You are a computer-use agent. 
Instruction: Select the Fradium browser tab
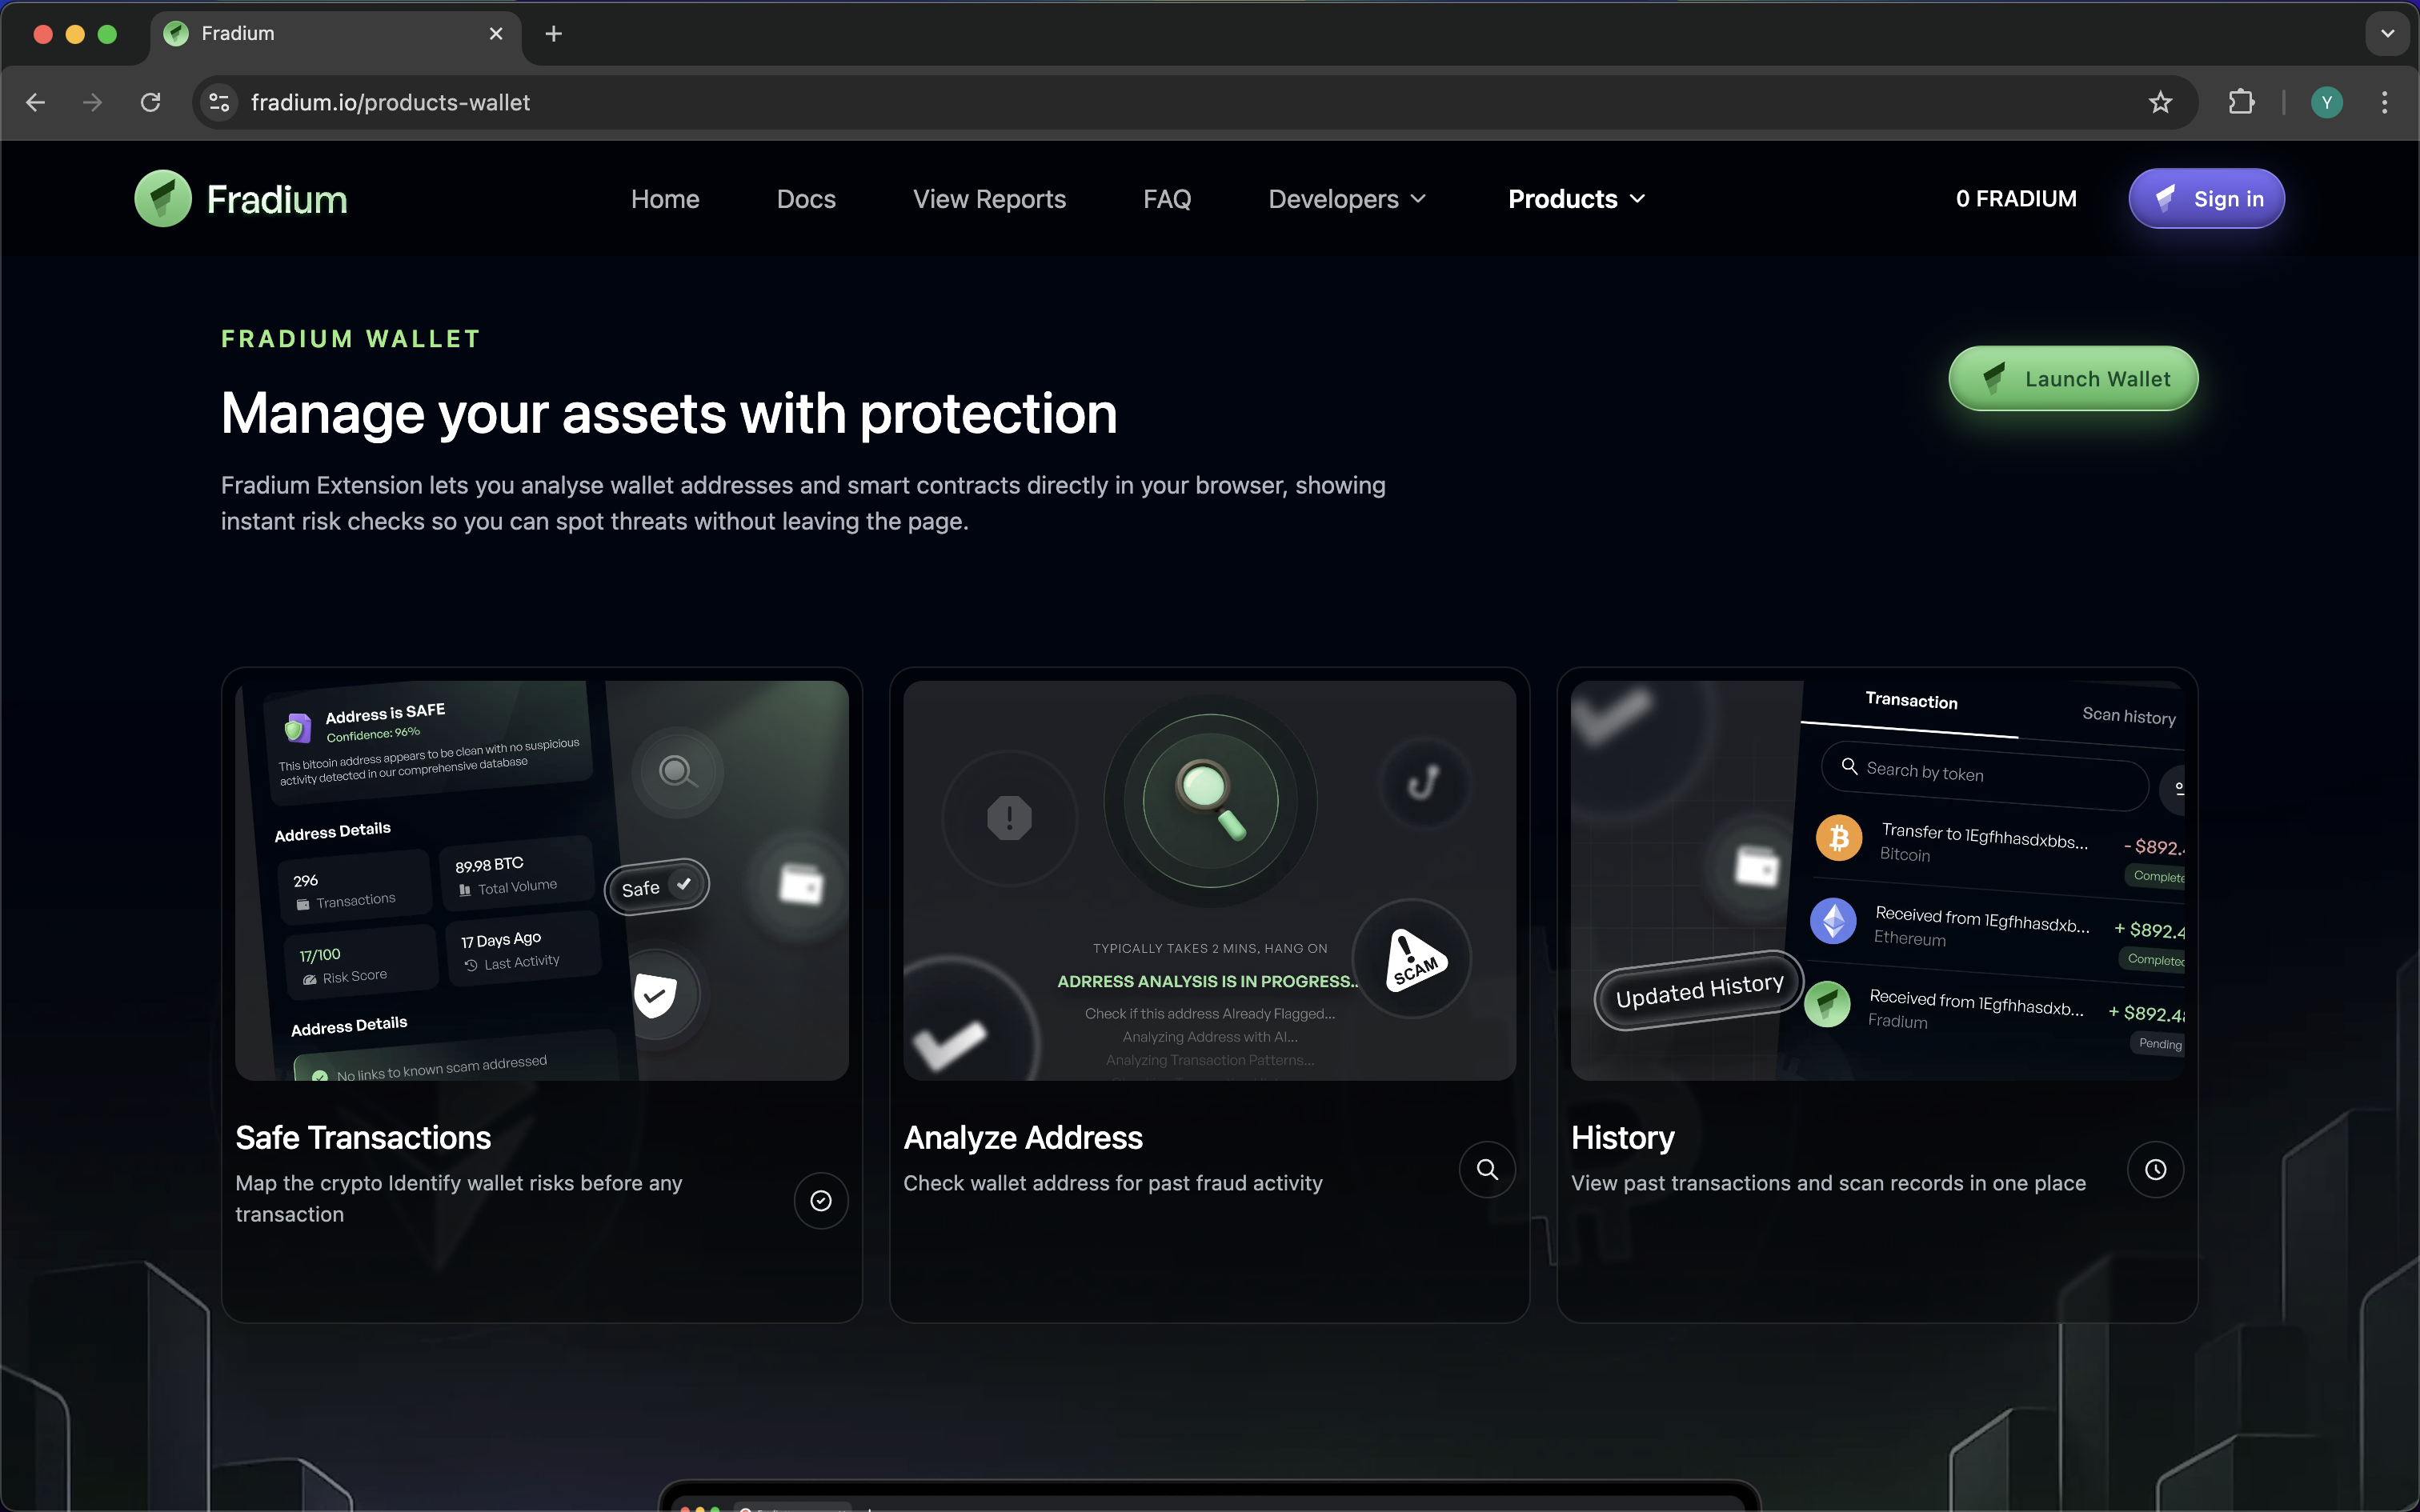click(320, 34)
